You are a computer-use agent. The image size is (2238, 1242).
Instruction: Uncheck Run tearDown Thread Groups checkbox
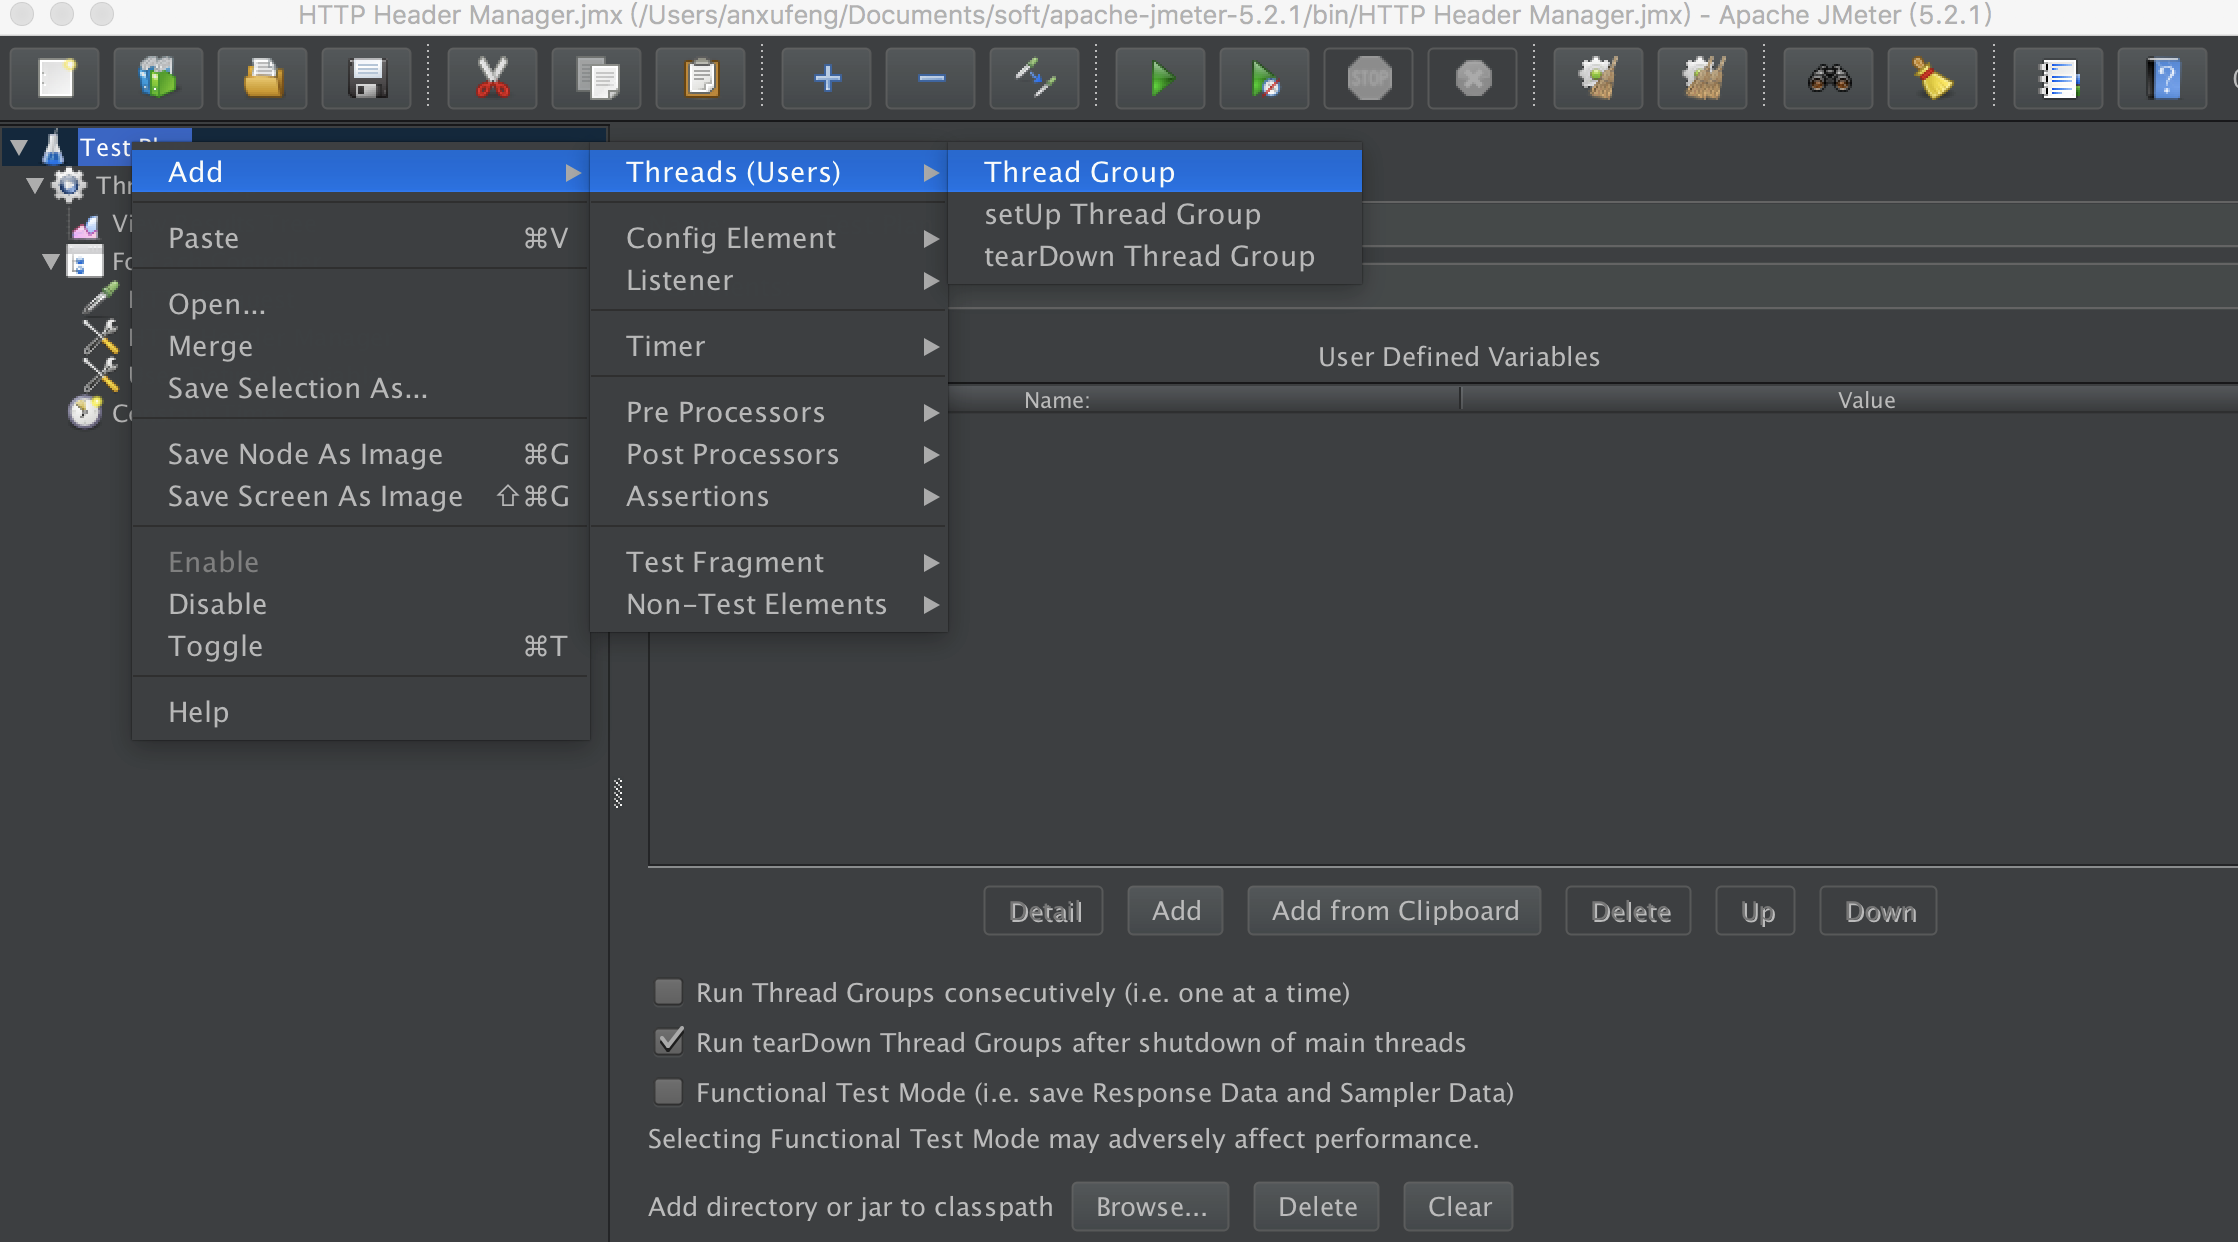668,1042
